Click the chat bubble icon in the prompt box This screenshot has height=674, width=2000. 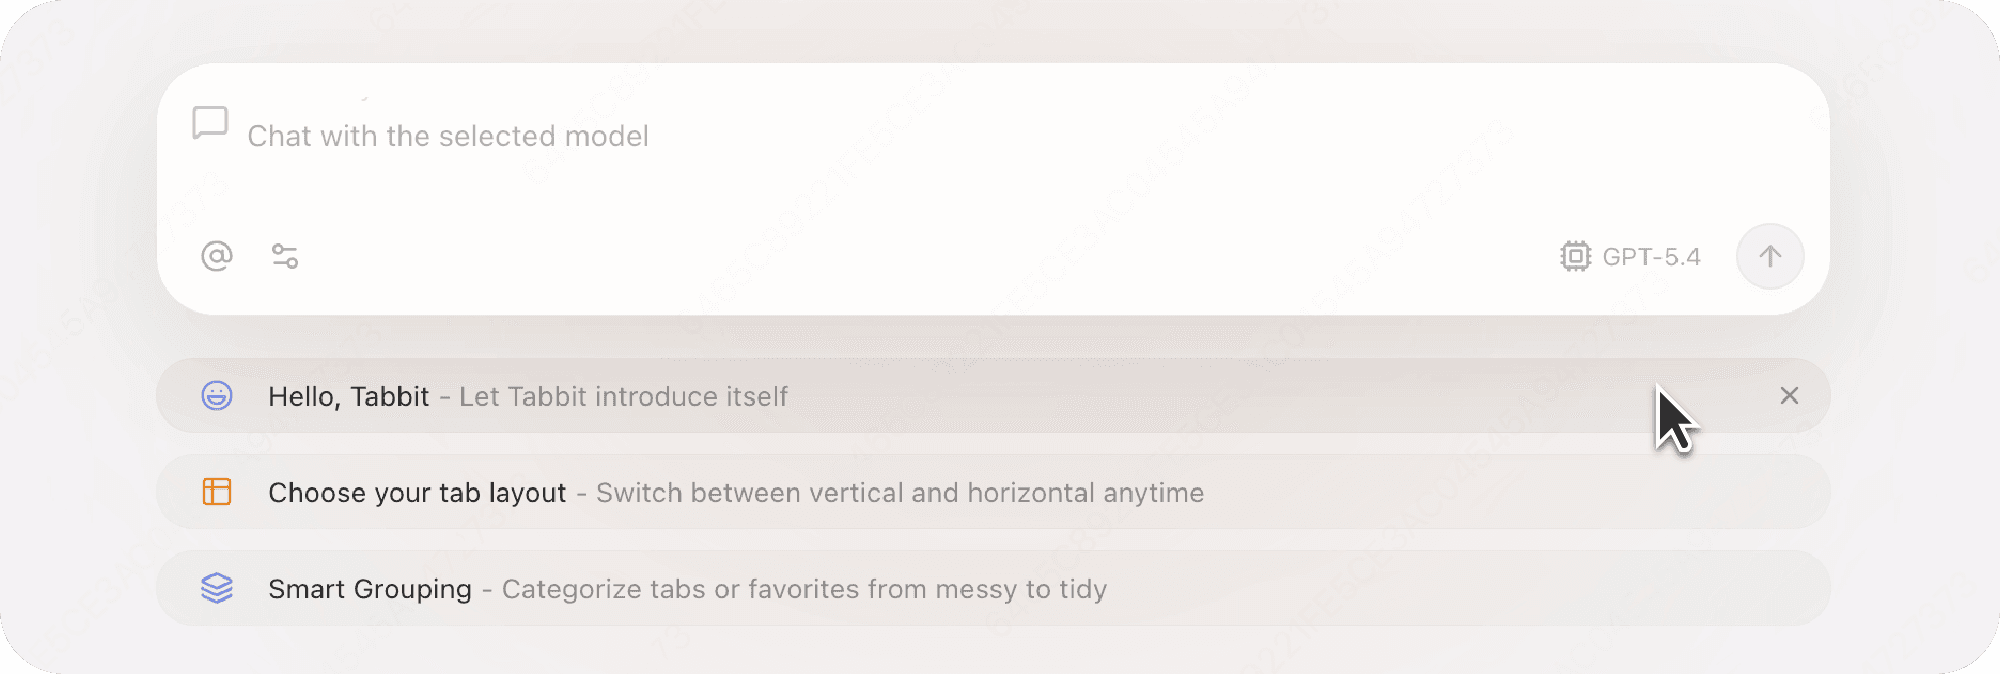pos(210,123)
